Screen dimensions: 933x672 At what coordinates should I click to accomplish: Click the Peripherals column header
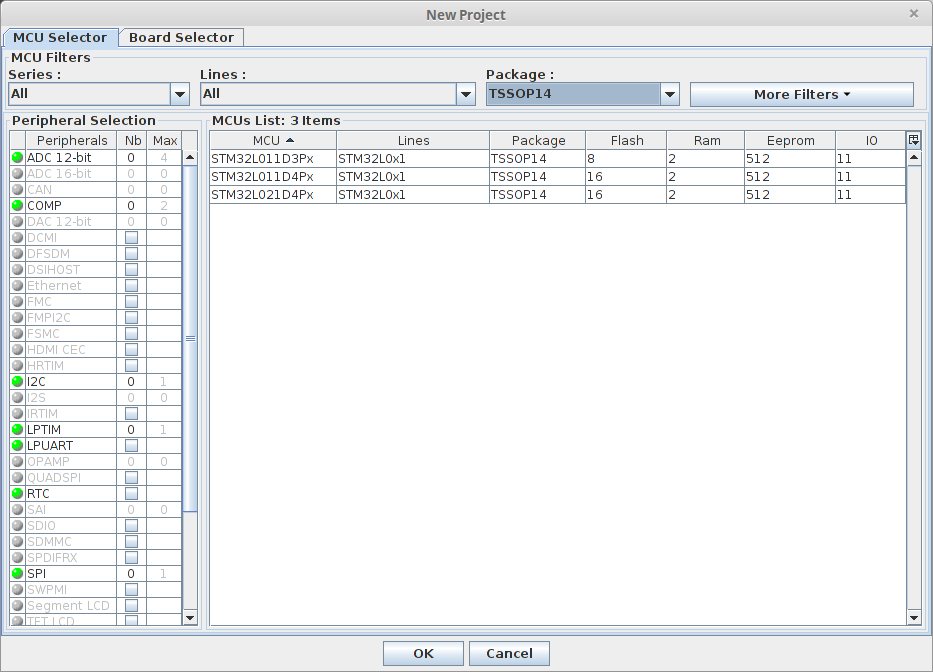tap(71, 140)
